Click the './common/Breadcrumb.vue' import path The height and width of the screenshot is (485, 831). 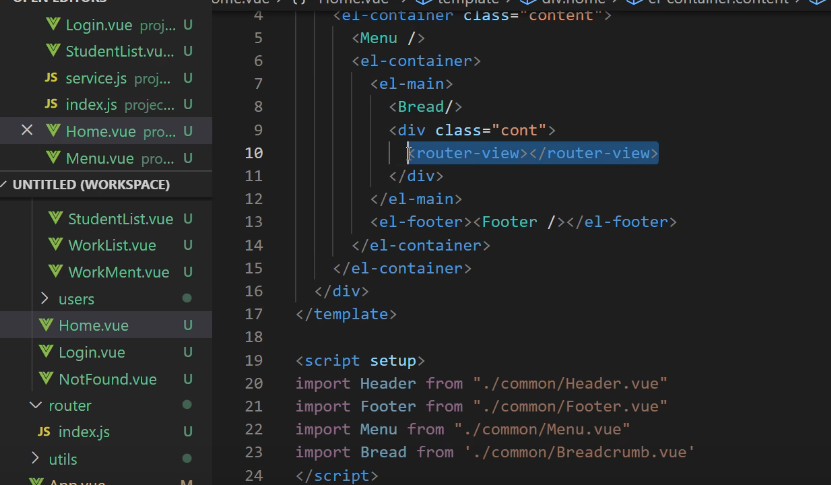[x=579, y=452]
